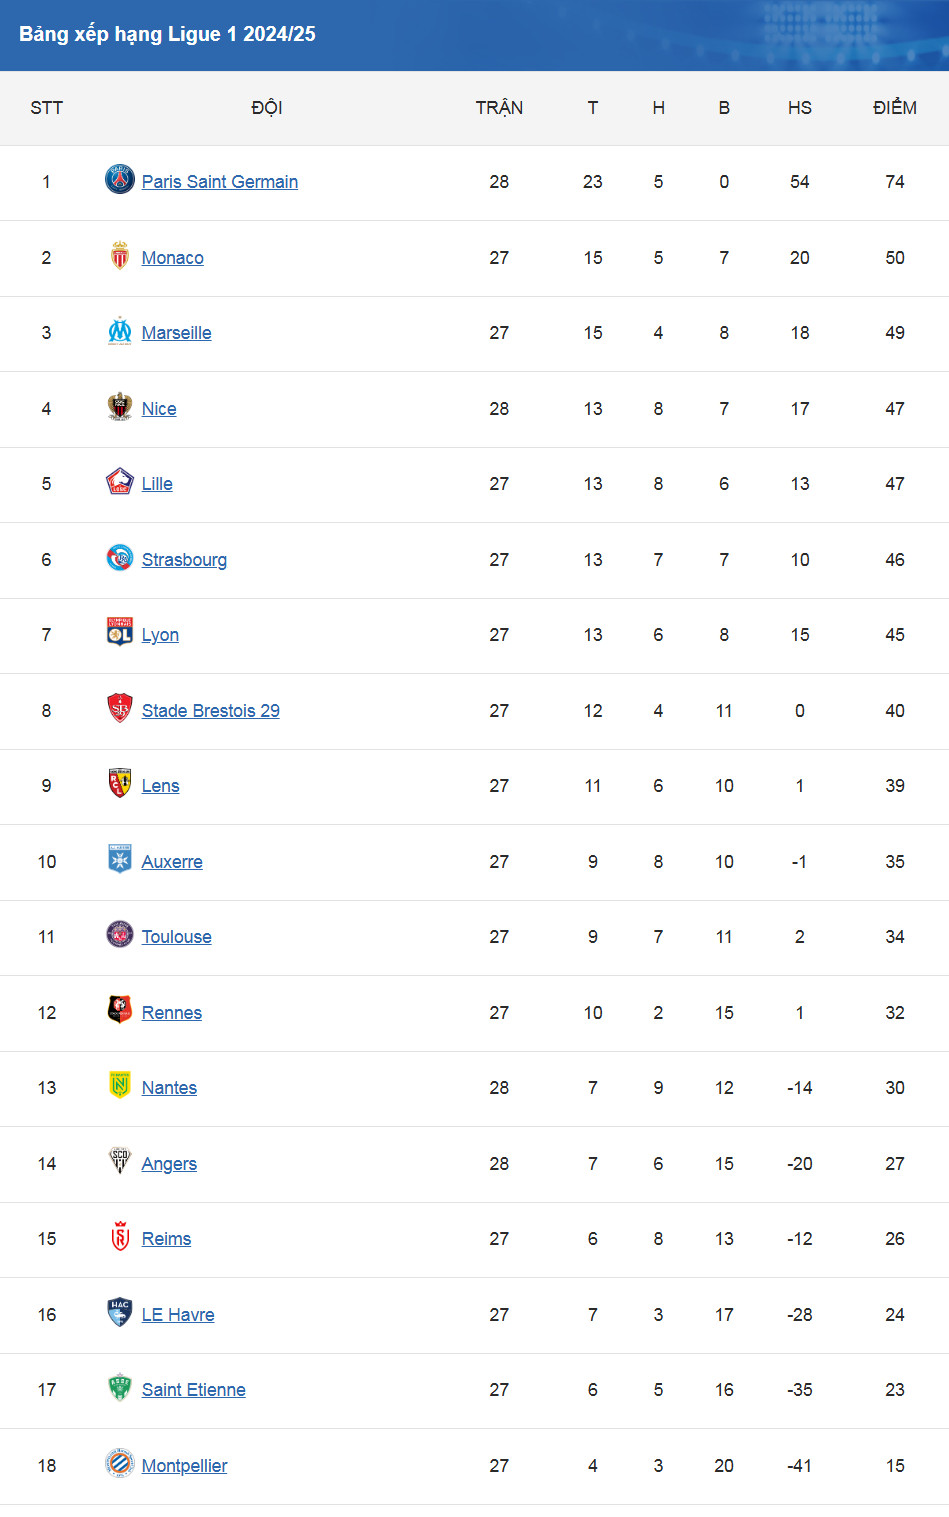Open the Paris Saint Germain team link
Screen dimensions: 949x1517
click(220, 182)
